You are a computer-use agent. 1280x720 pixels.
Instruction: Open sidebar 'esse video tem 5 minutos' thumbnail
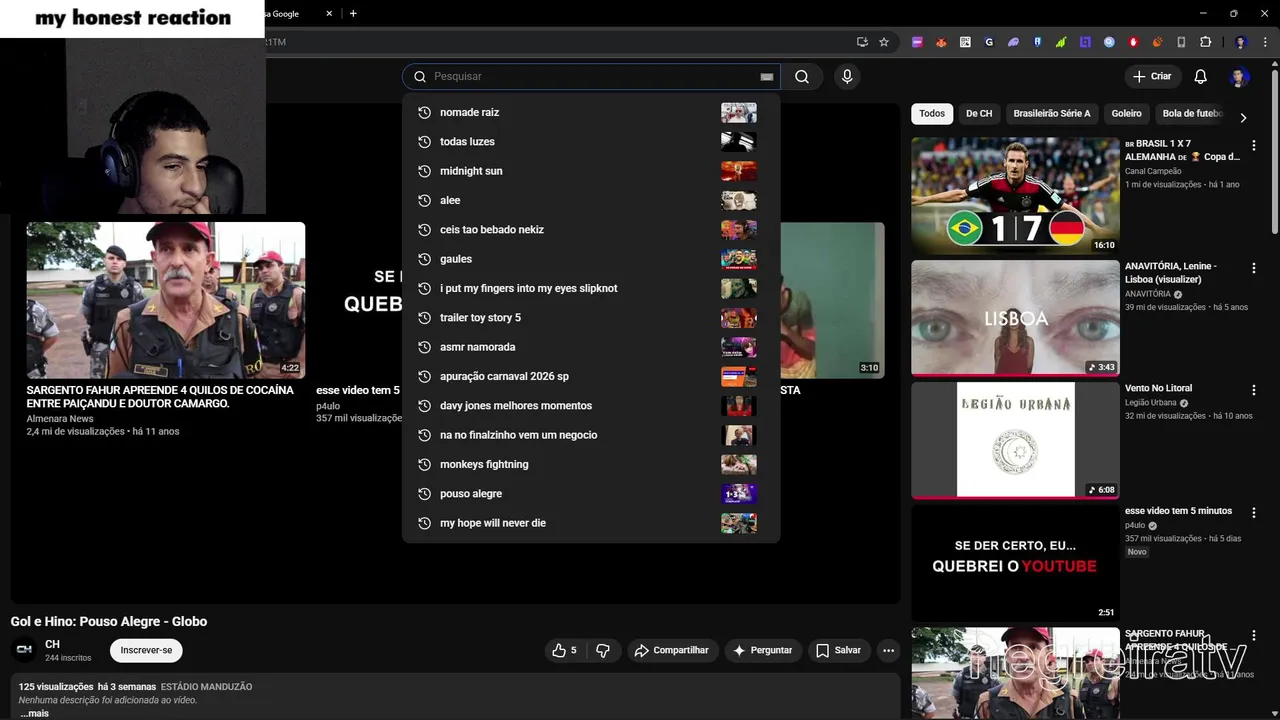pos(1015,563)
